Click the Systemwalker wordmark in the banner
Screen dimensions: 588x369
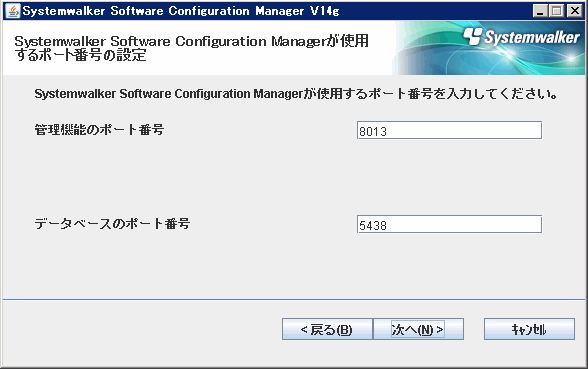(532, 38)
